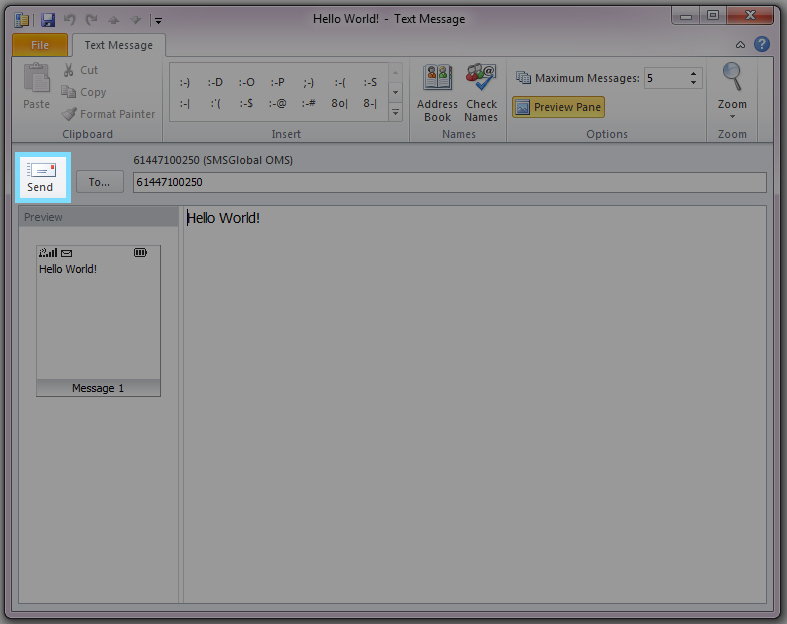Insert the :-D emoticon

point(215,82)
